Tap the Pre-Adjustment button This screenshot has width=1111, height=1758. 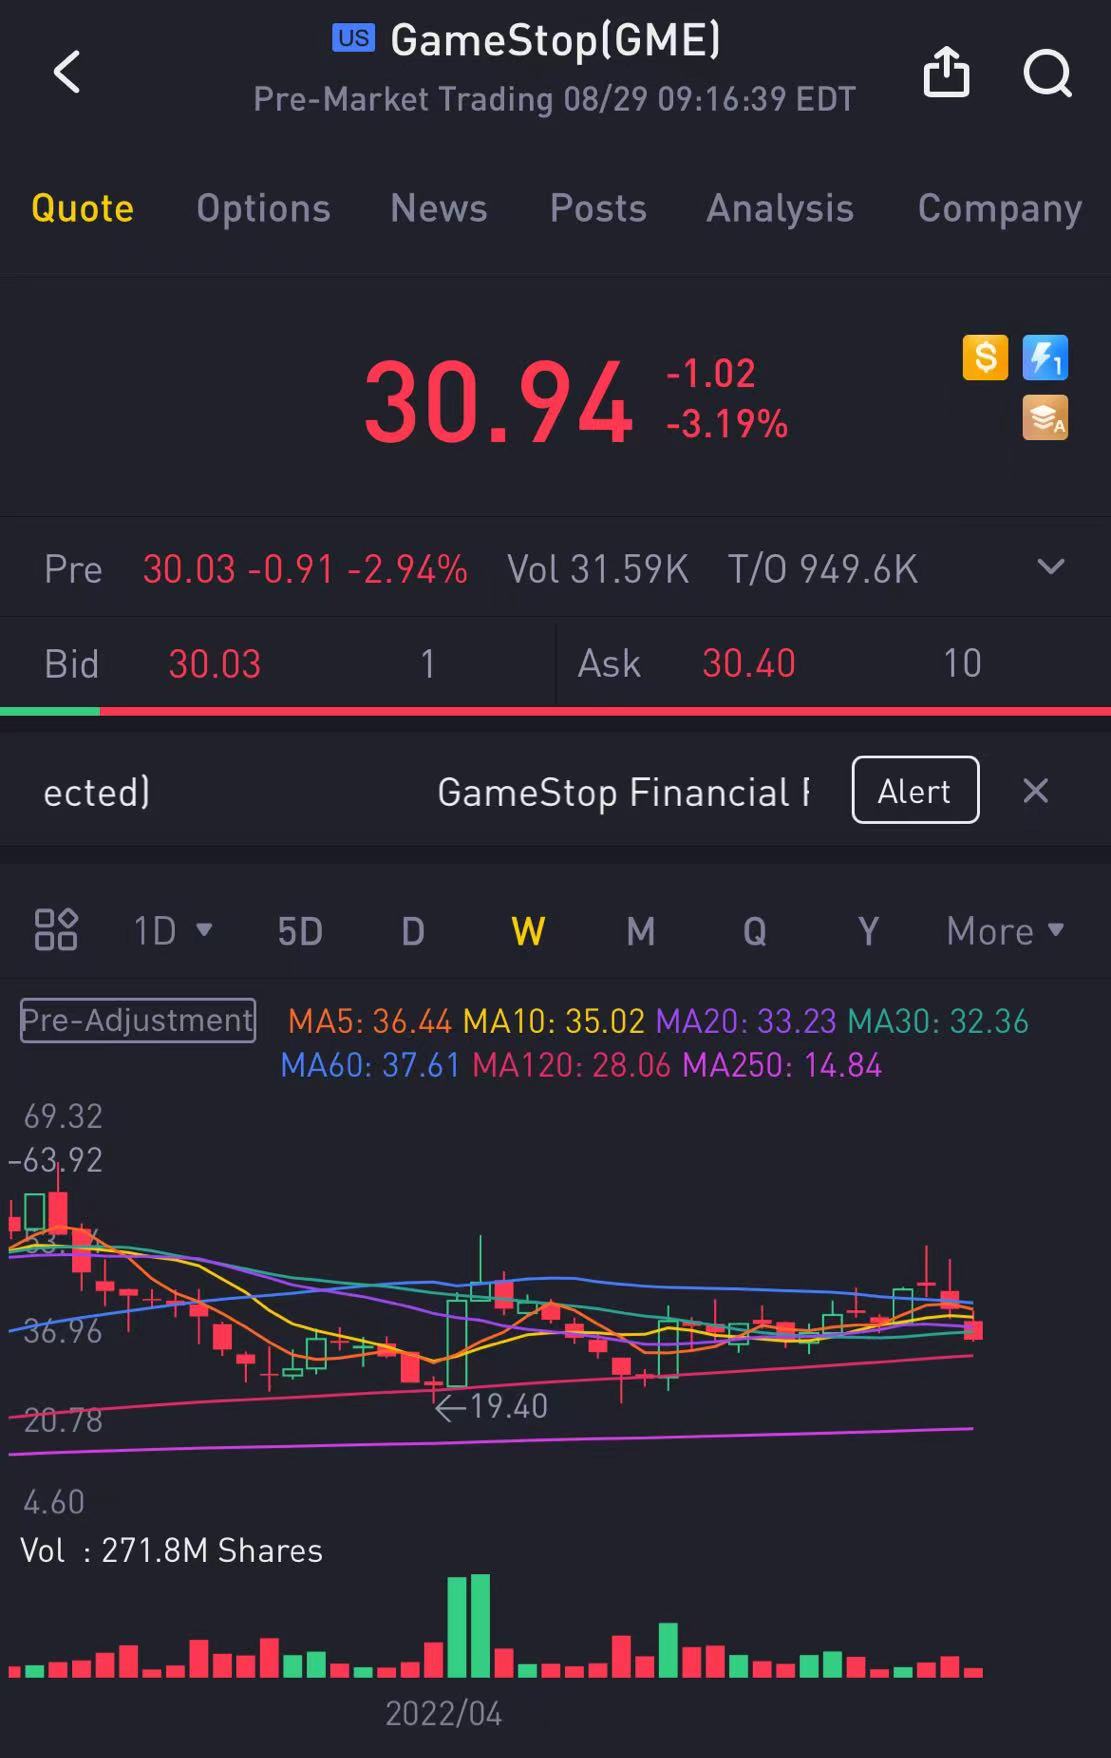[138, 1020]
